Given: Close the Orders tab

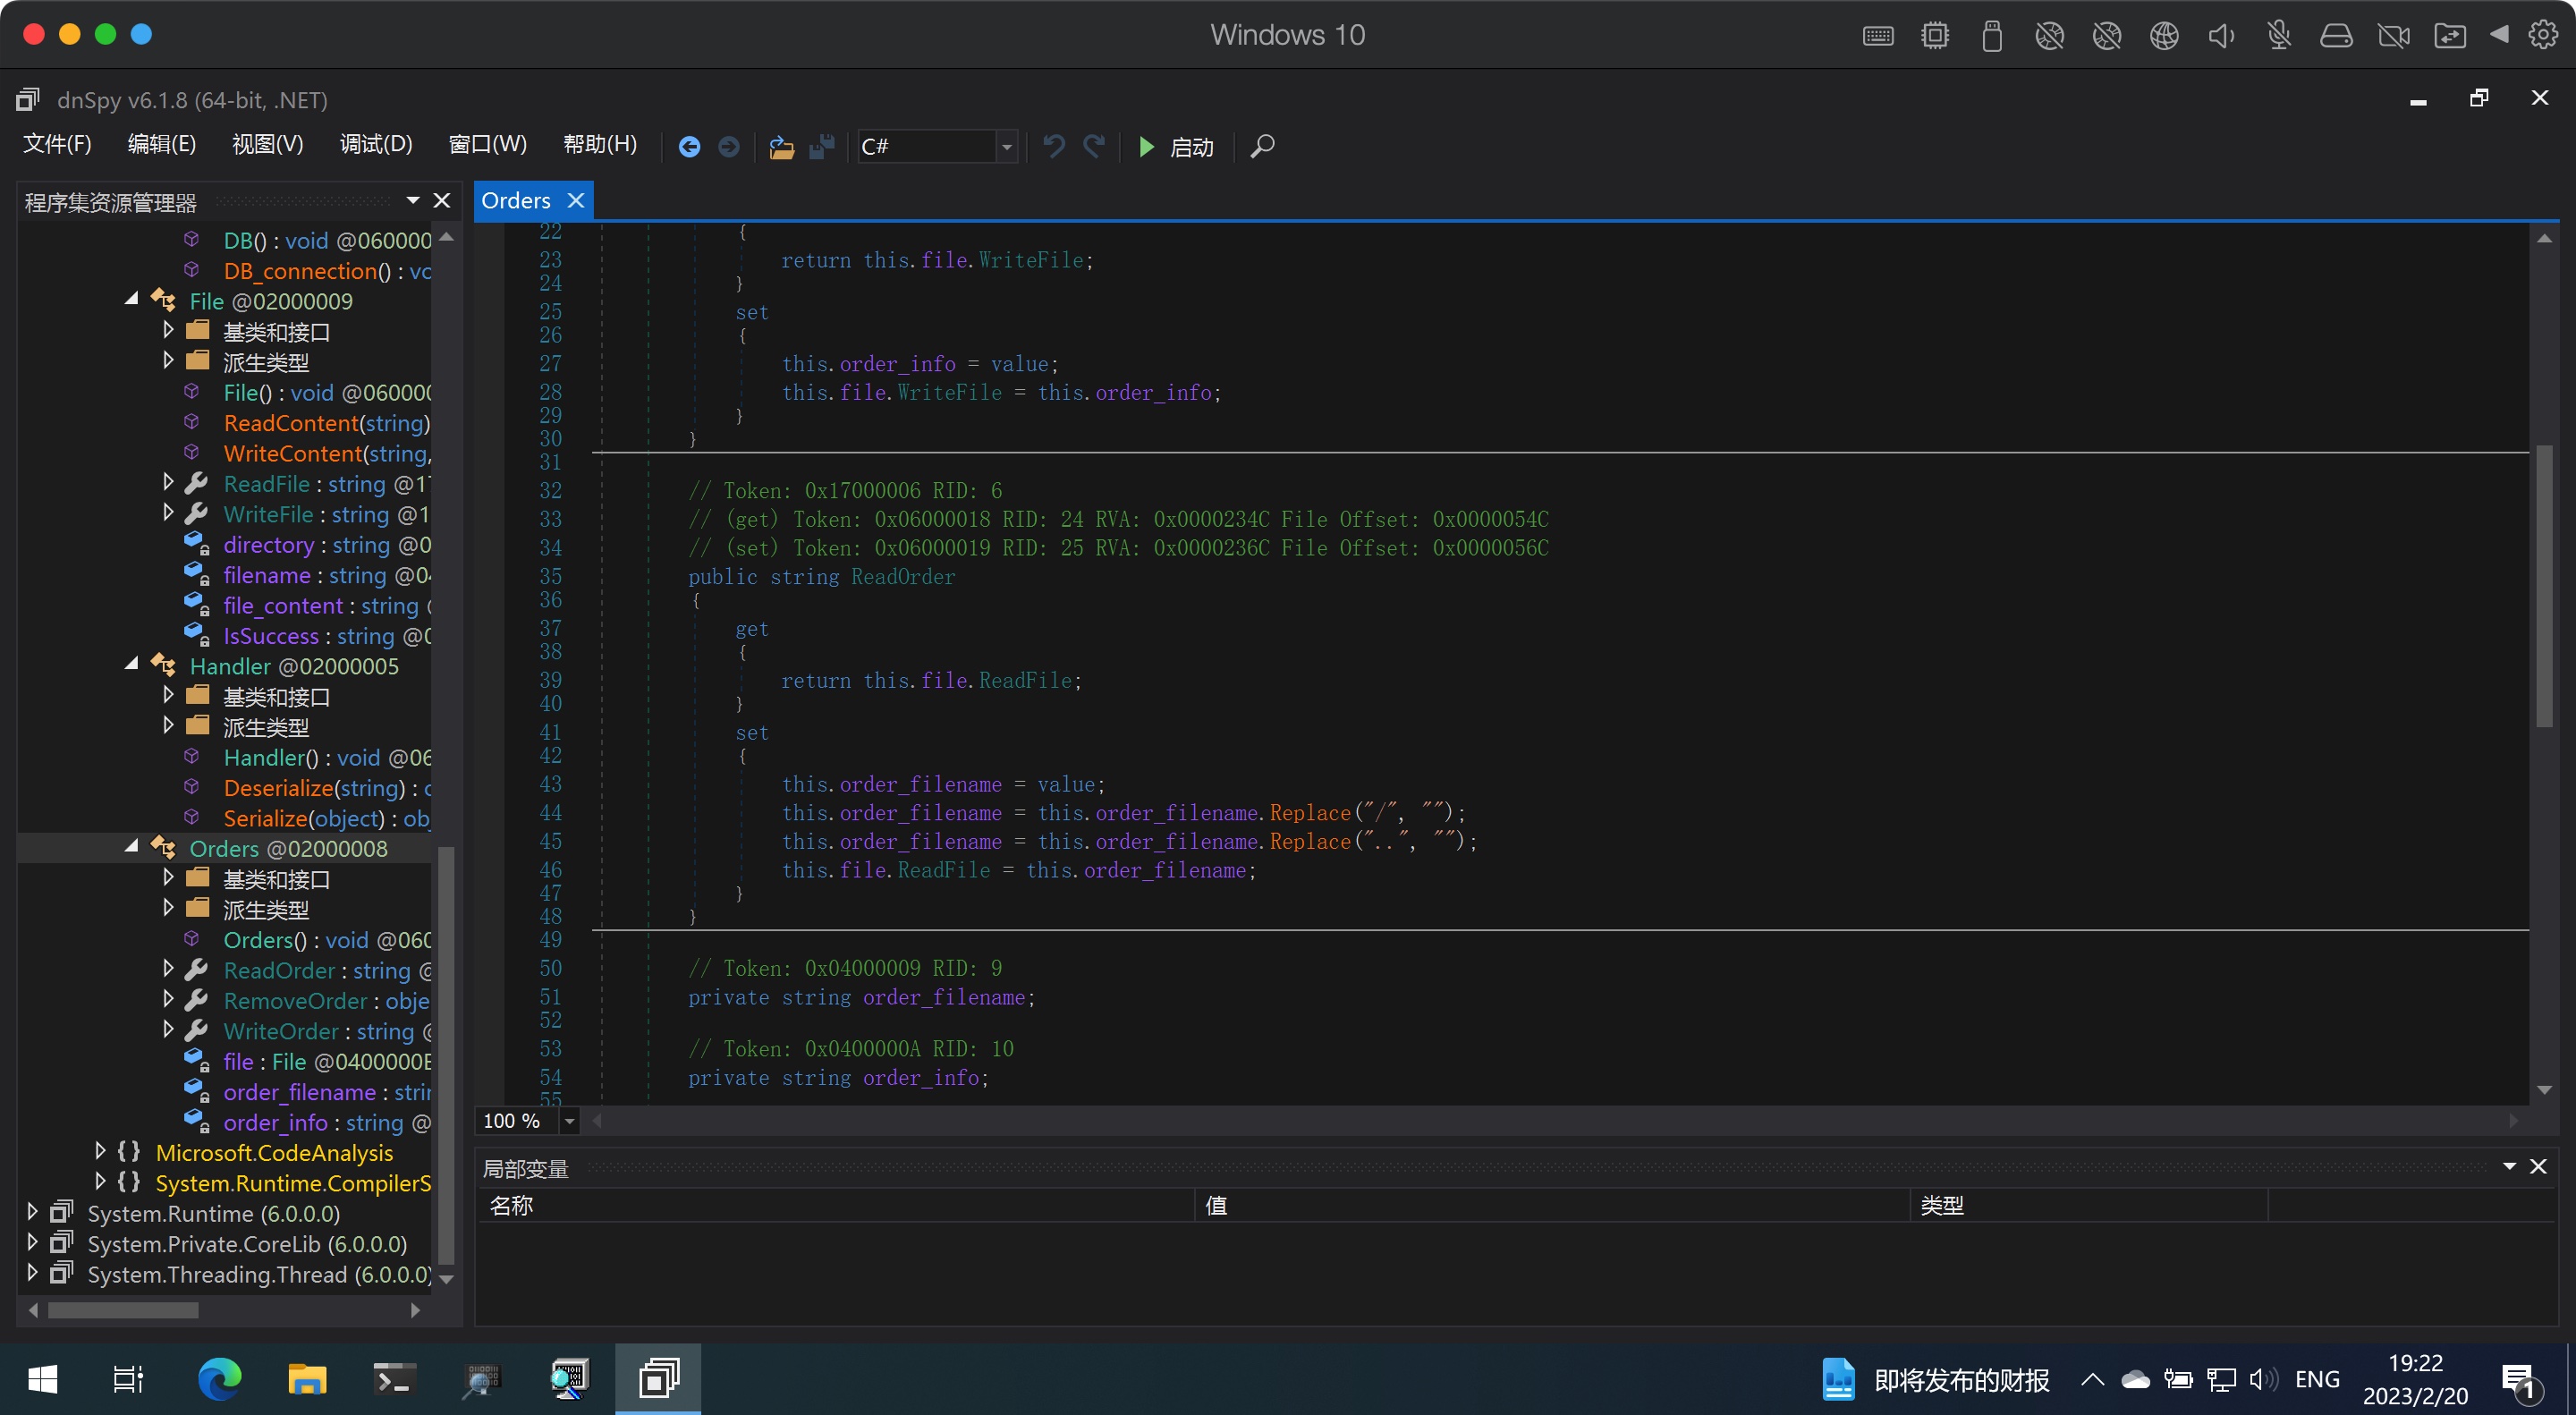Looking at the screenshot, I should (x=576, y=201).
